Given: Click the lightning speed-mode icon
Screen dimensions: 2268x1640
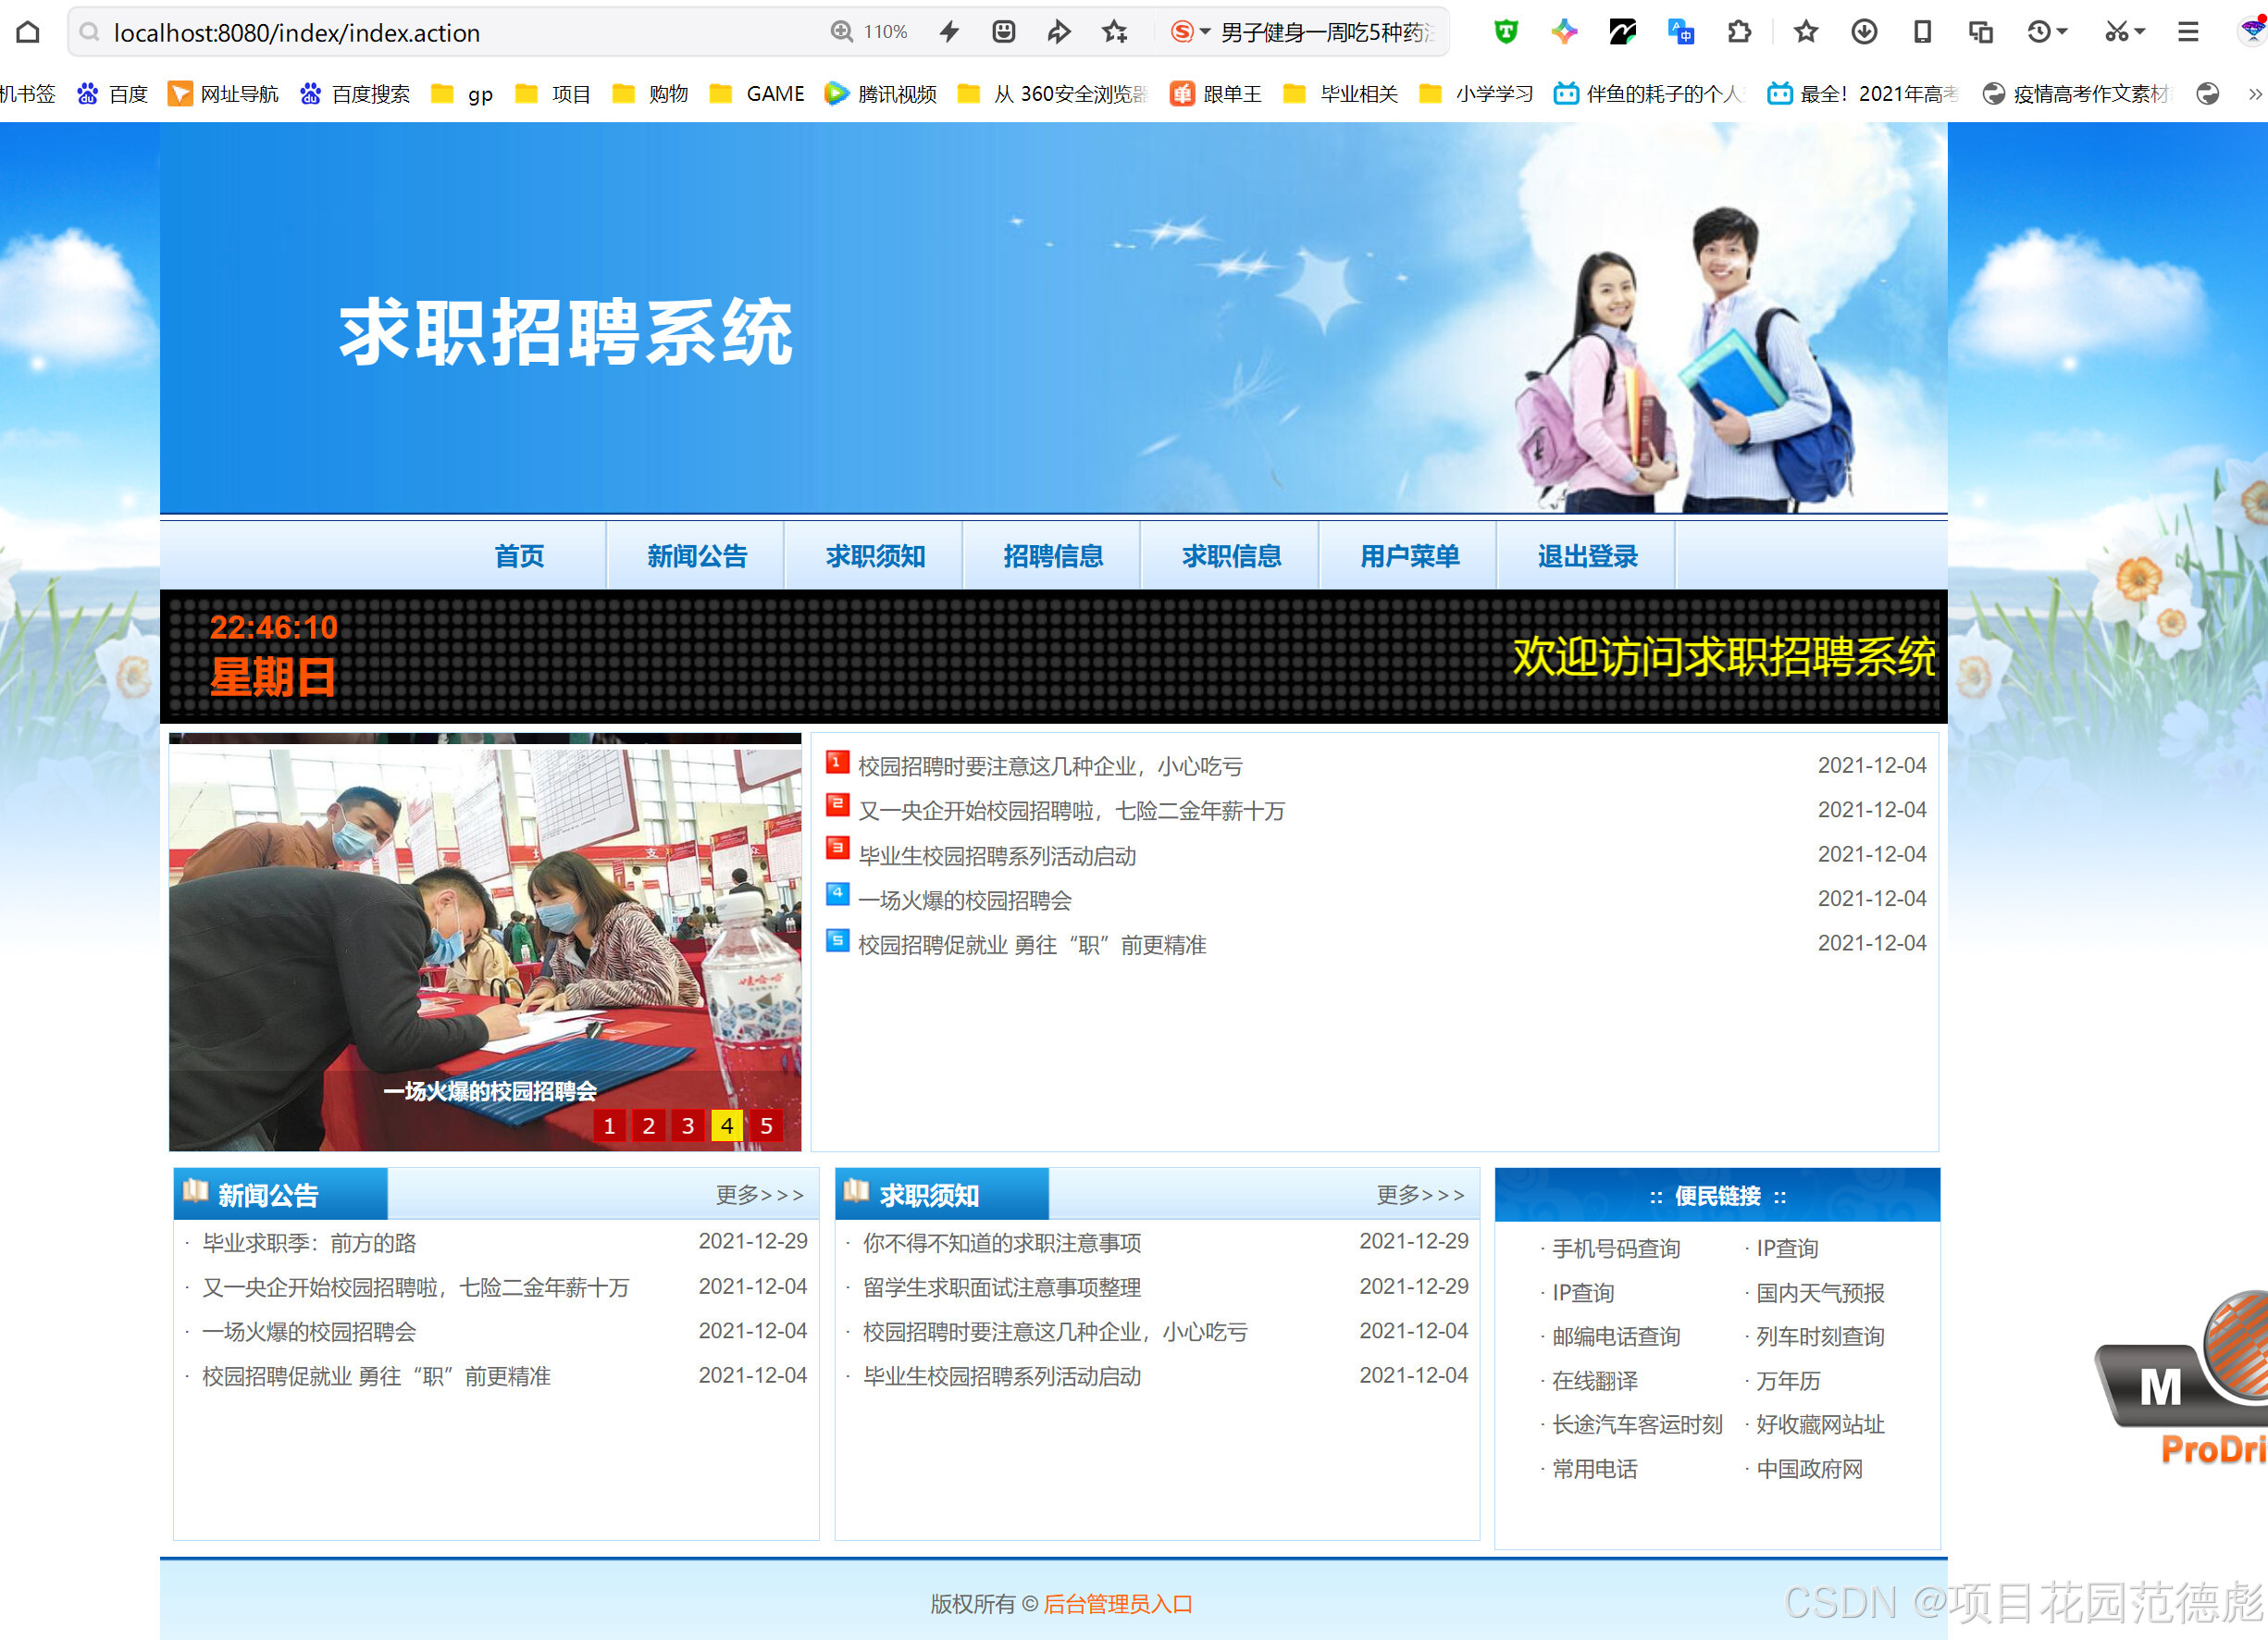Looking at the screenshot, I should (x=949, y=32).
